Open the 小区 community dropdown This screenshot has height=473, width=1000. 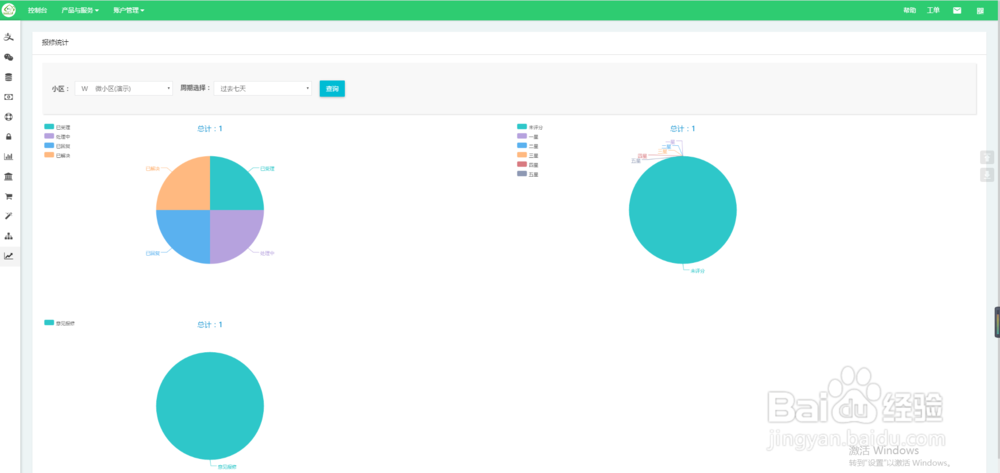(x=124, y=89)
